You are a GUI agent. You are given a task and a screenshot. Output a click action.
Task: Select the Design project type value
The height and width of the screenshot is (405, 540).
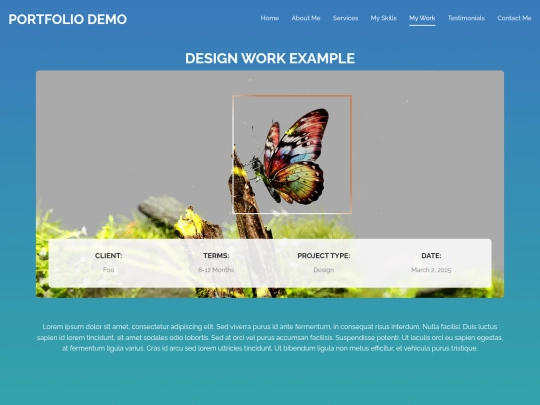(324, 270)
